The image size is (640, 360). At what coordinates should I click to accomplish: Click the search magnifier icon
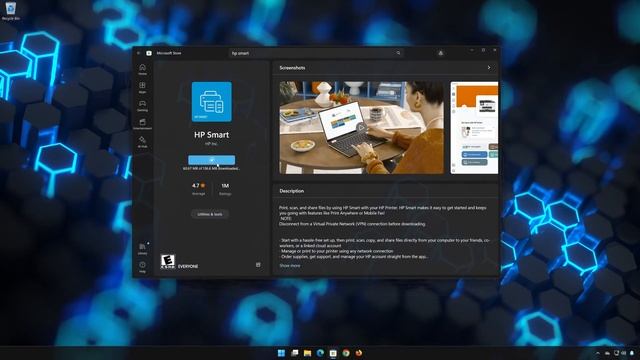(398, 53)
